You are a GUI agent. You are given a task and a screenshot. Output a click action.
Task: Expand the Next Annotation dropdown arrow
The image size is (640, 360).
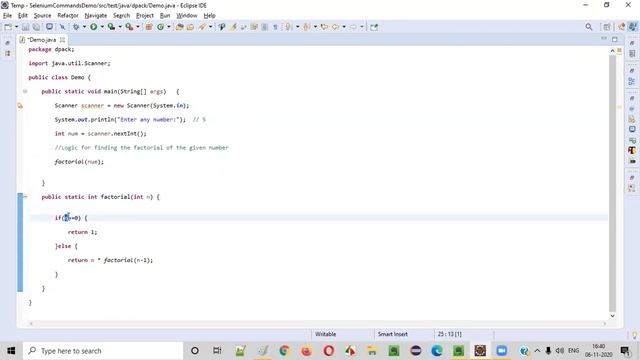coord(297,27)
